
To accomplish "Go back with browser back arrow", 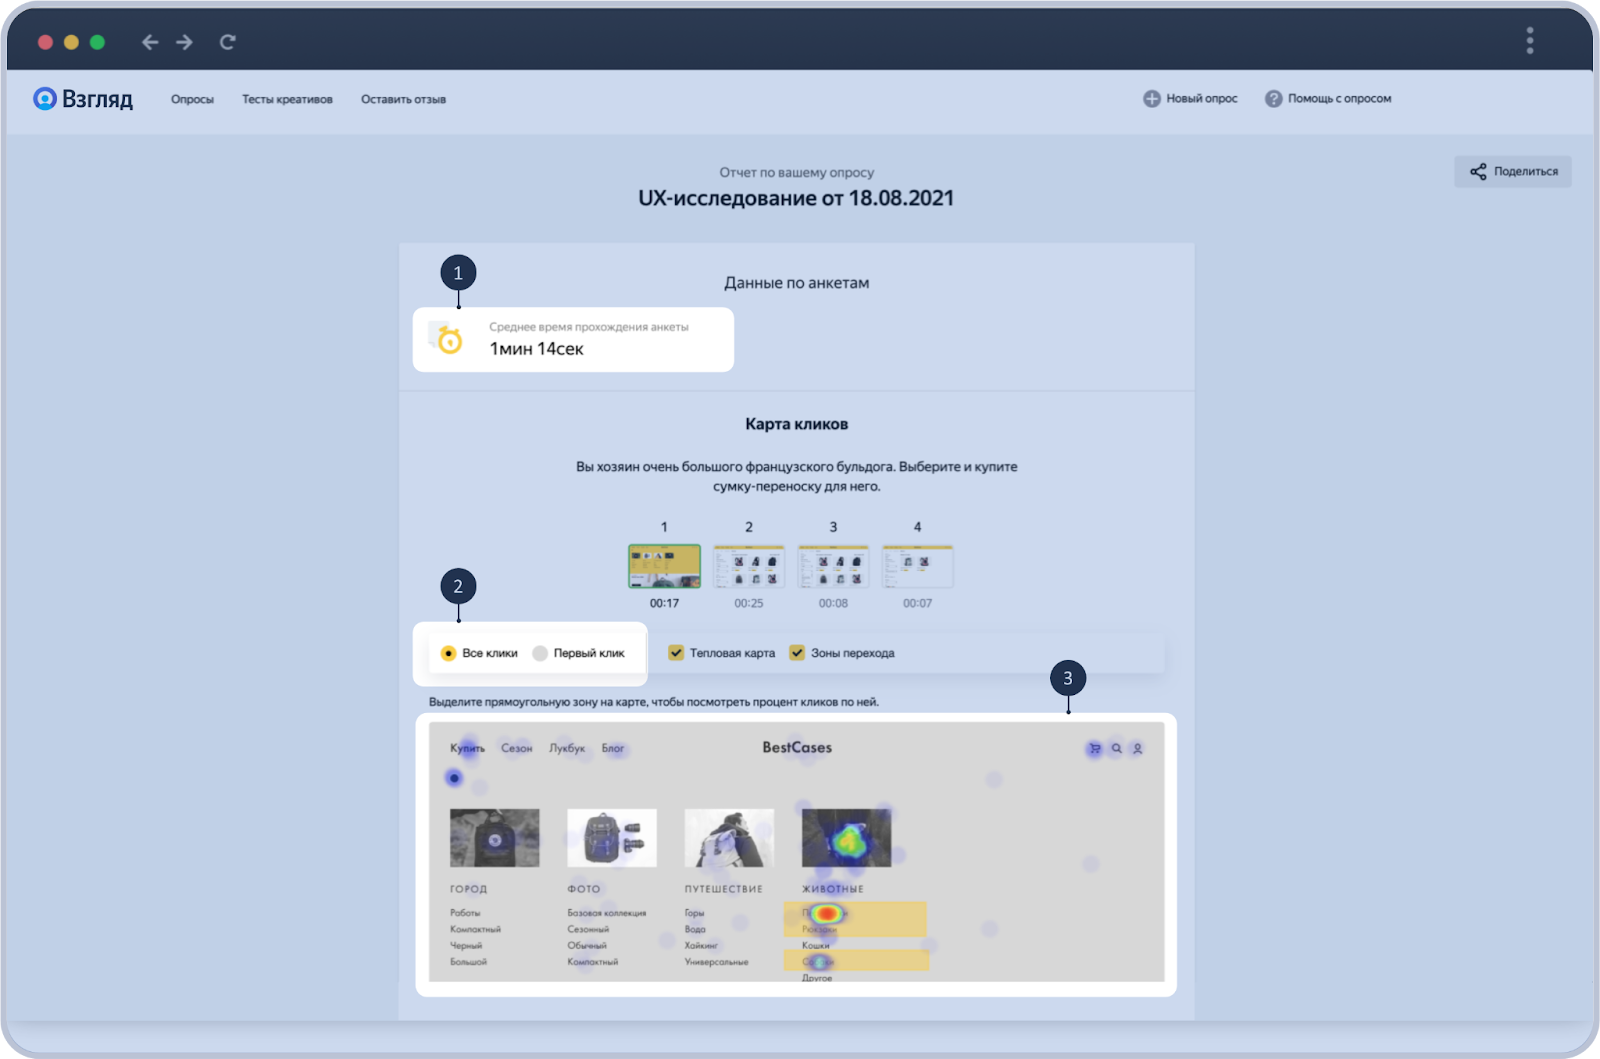I will coord(150,42).
